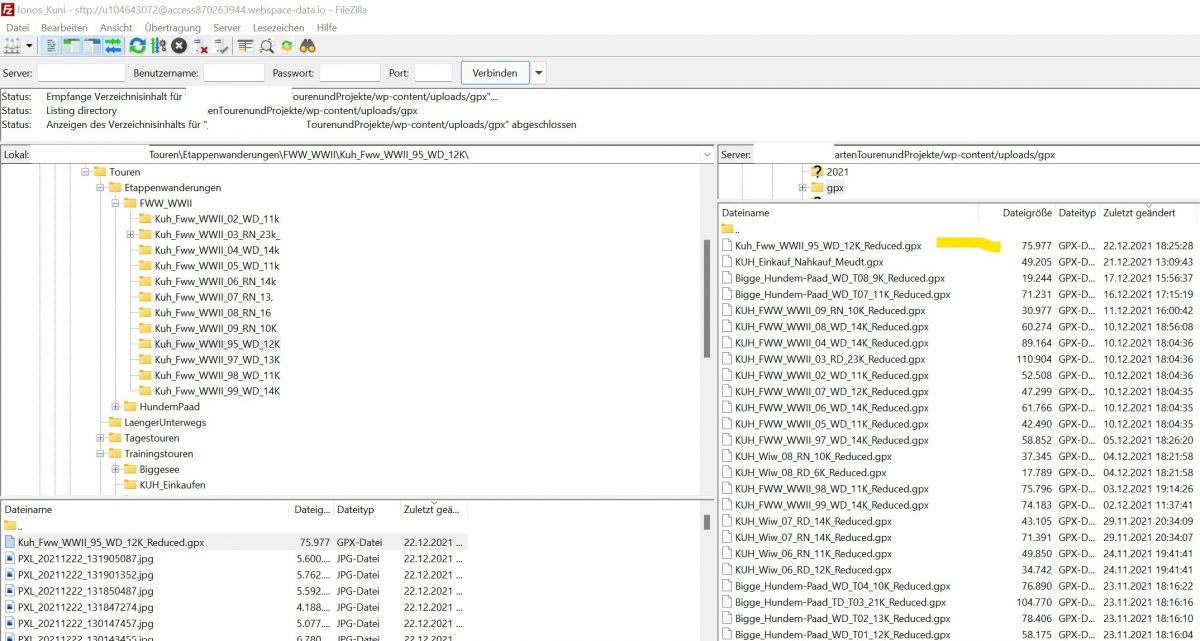
Task: Collapse the FWW_WWII folder tree node
Action: pyautogui.click(x=115, y=203)
